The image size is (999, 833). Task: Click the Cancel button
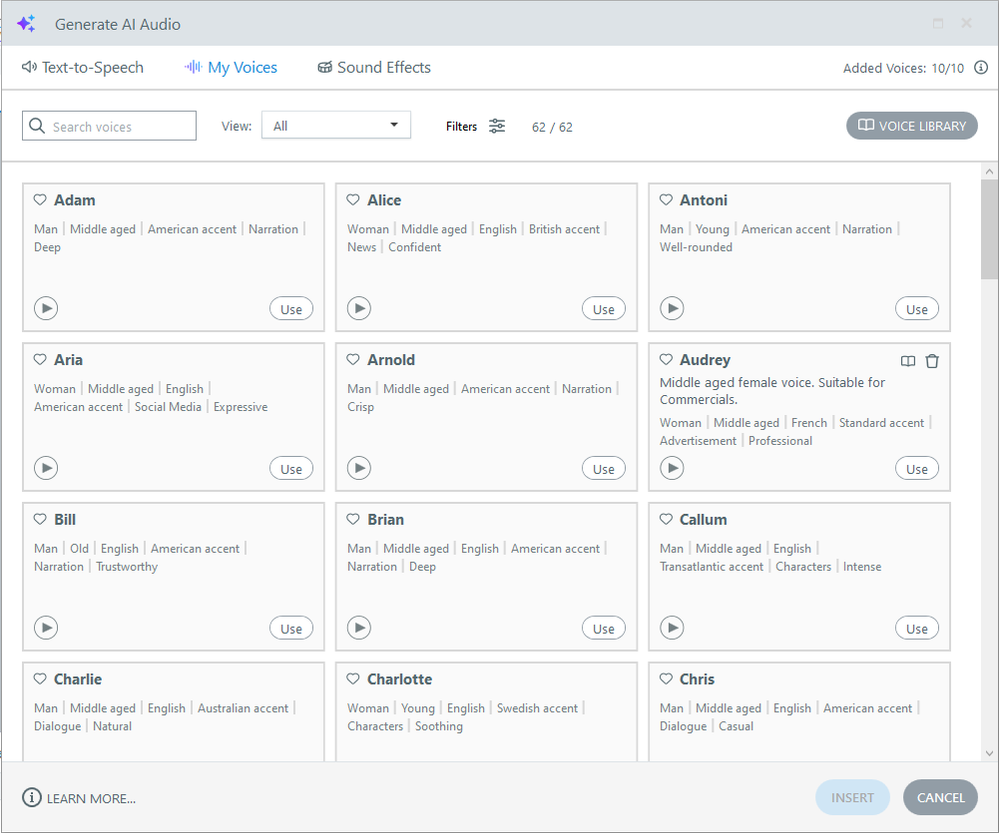coord(940,798)
